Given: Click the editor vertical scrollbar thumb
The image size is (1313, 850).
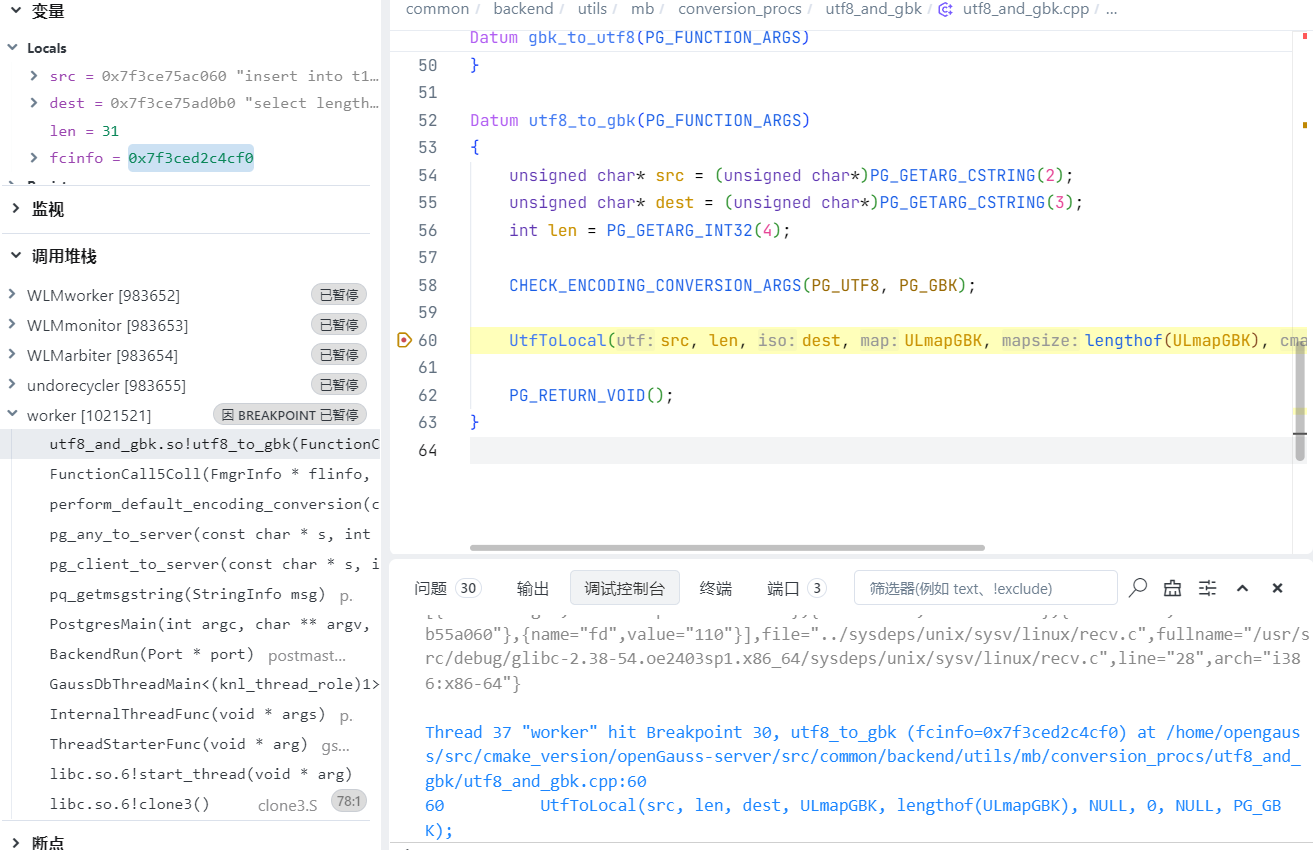Looking at the screenshot, I should coord(1300,403).
